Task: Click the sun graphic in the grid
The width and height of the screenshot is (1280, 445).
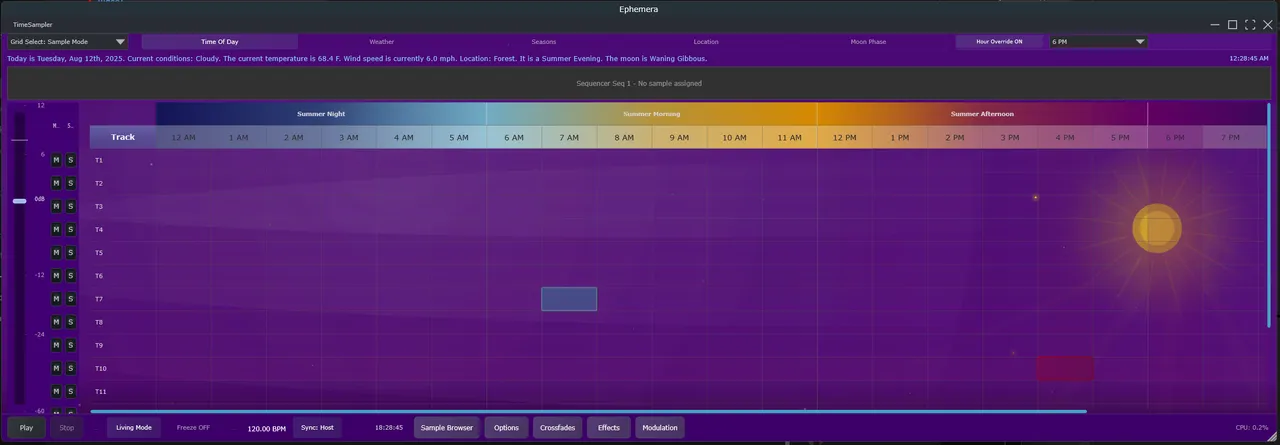Action: pos(1156,229)
